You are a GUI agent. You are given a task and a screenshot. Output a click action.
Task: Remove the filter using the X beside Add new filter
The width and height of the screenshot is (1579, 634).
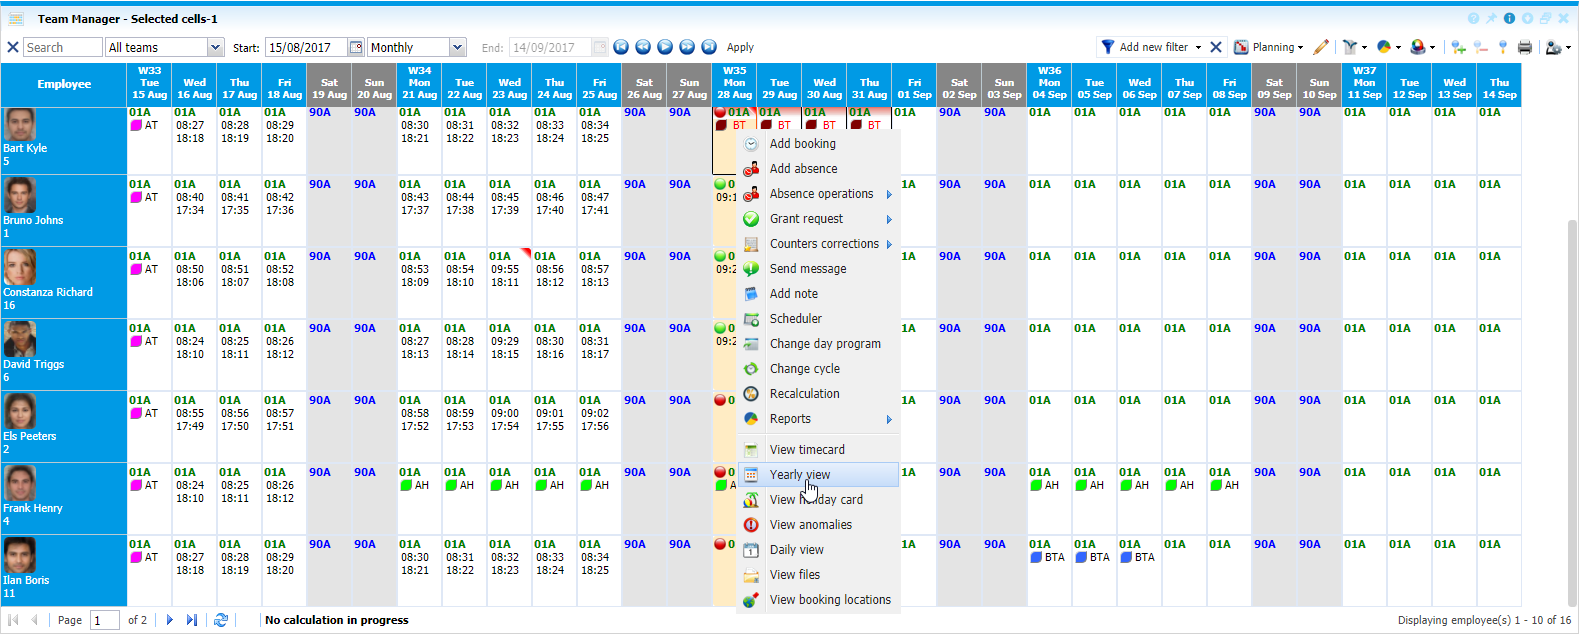point(1216,47)
